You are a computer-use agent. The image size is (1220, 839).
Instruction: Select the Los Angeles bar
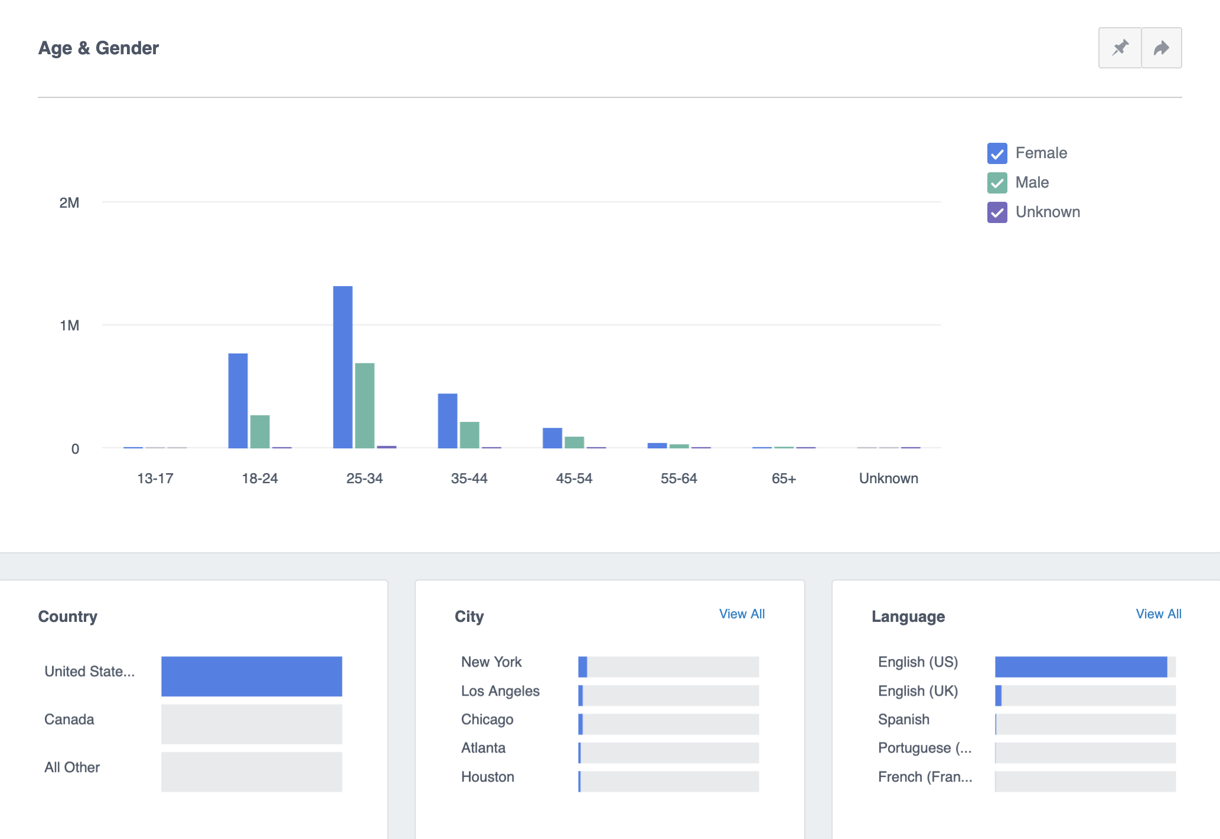pos(668,694)
